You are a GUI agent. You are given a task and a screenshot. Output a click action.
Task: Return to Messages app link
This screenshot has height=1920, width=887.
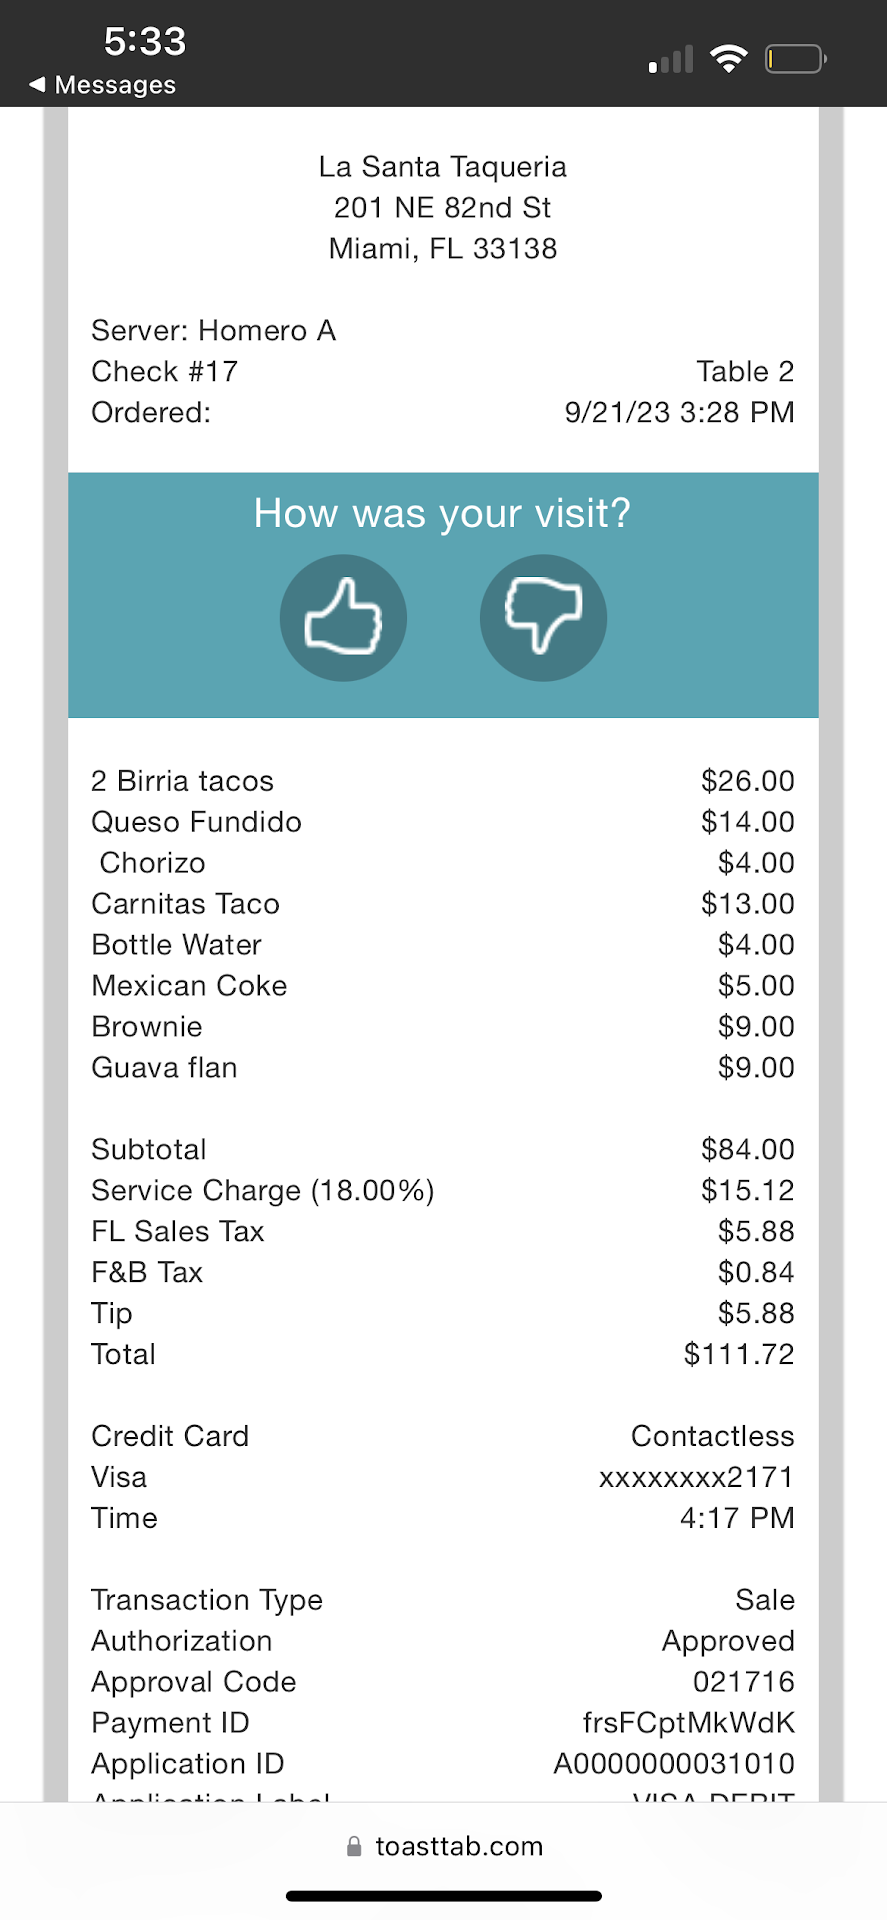115,85
